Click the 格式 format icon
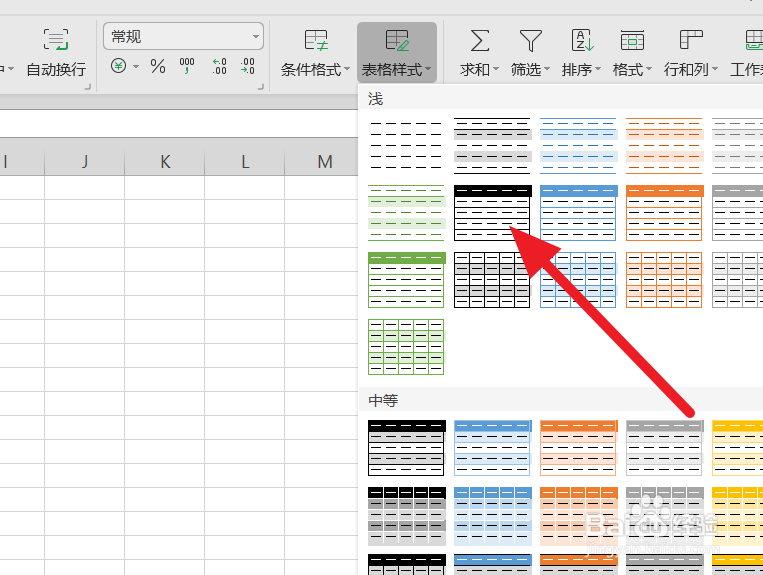Image resolution: width=763 pixels, height=575 pixels. (x=632, y=40)
